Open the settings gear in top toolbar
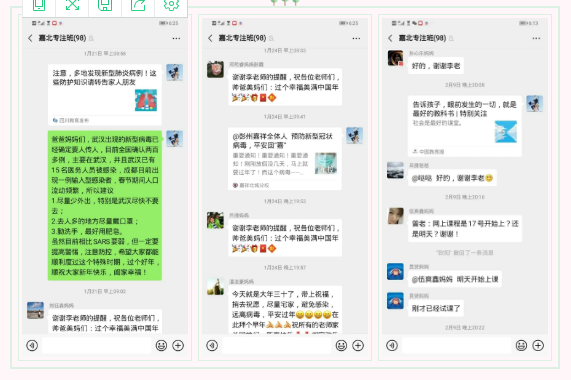Screen dimensions: 571x380 [171, 5]
